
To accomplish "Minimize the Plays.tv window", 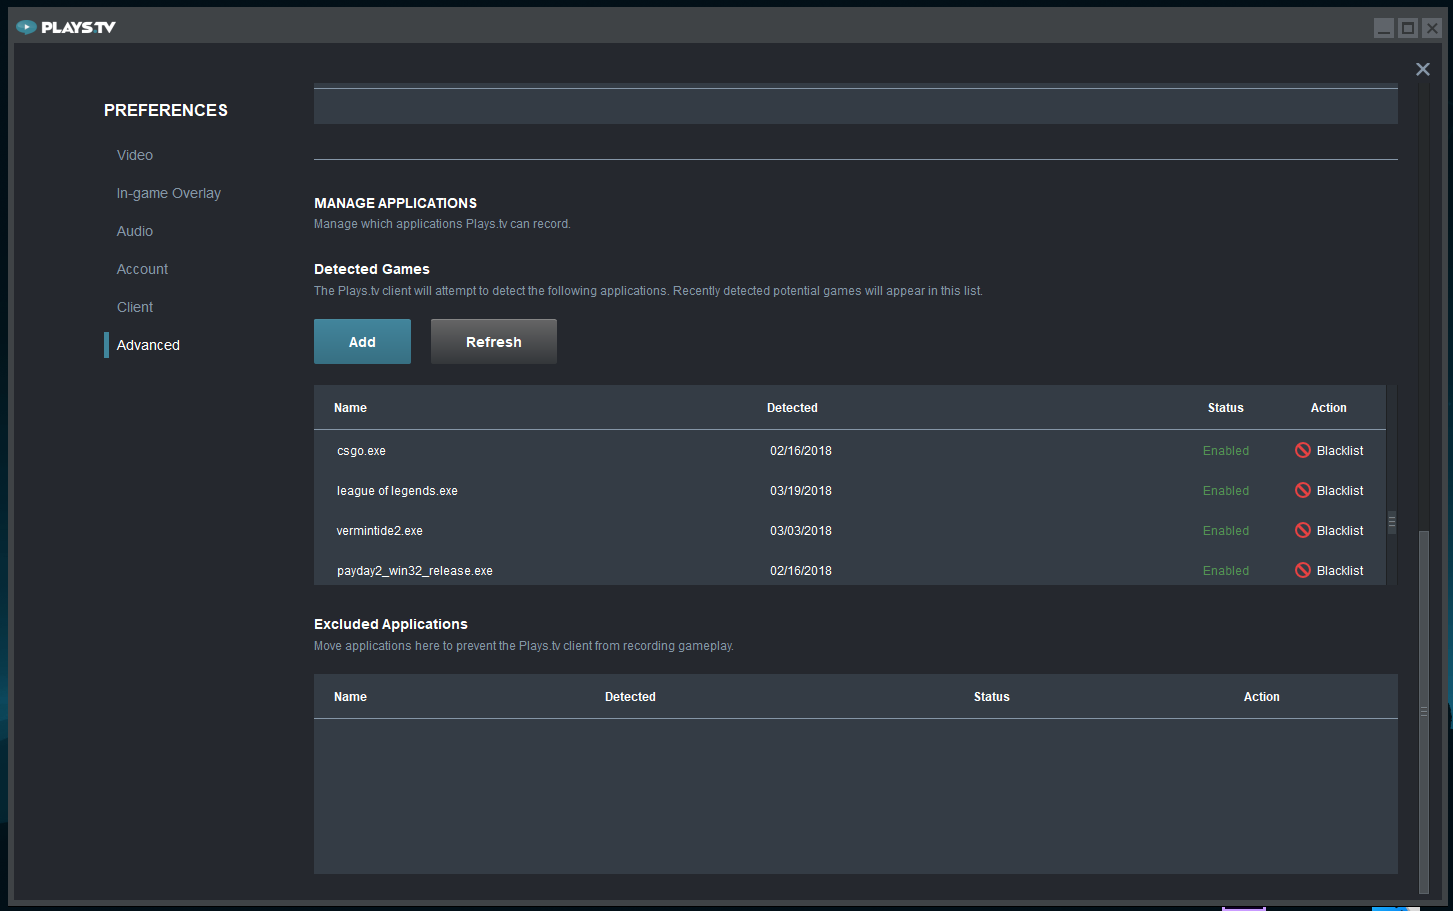I will [x=1384, y=28].
